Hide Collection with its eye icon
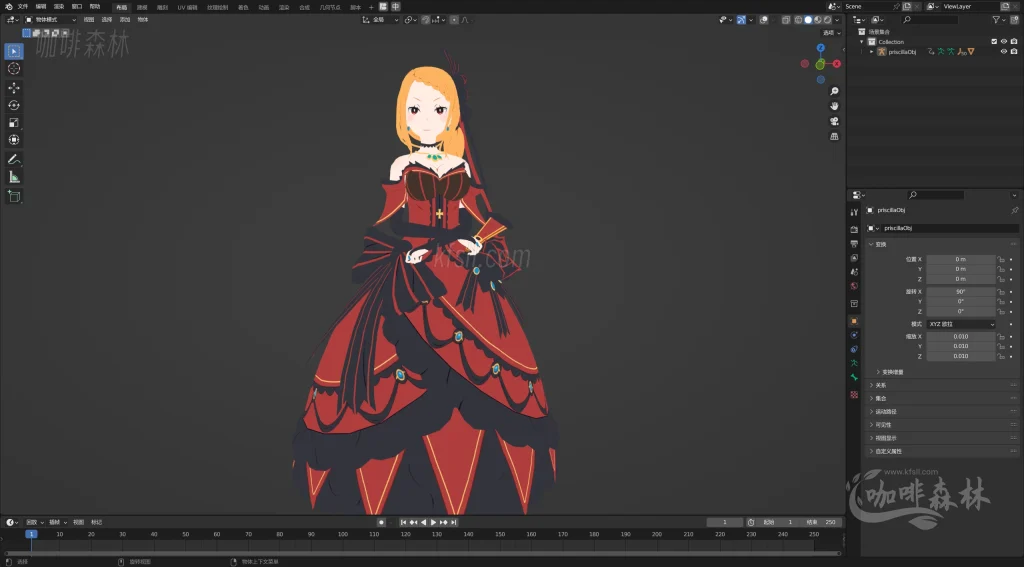This screenshot has width=1024, height=567. click(x=1004, y=42)
